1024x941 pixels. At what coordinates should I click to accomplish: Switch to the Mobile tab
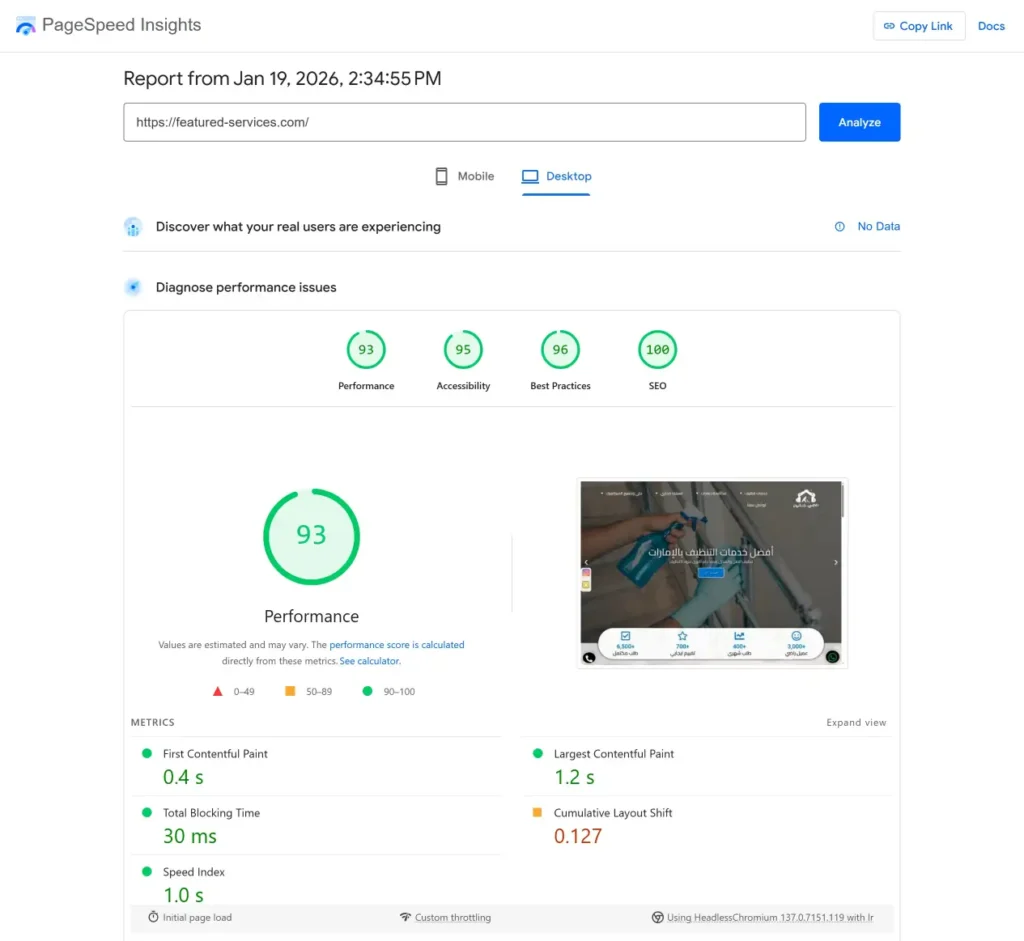[464, 176]
